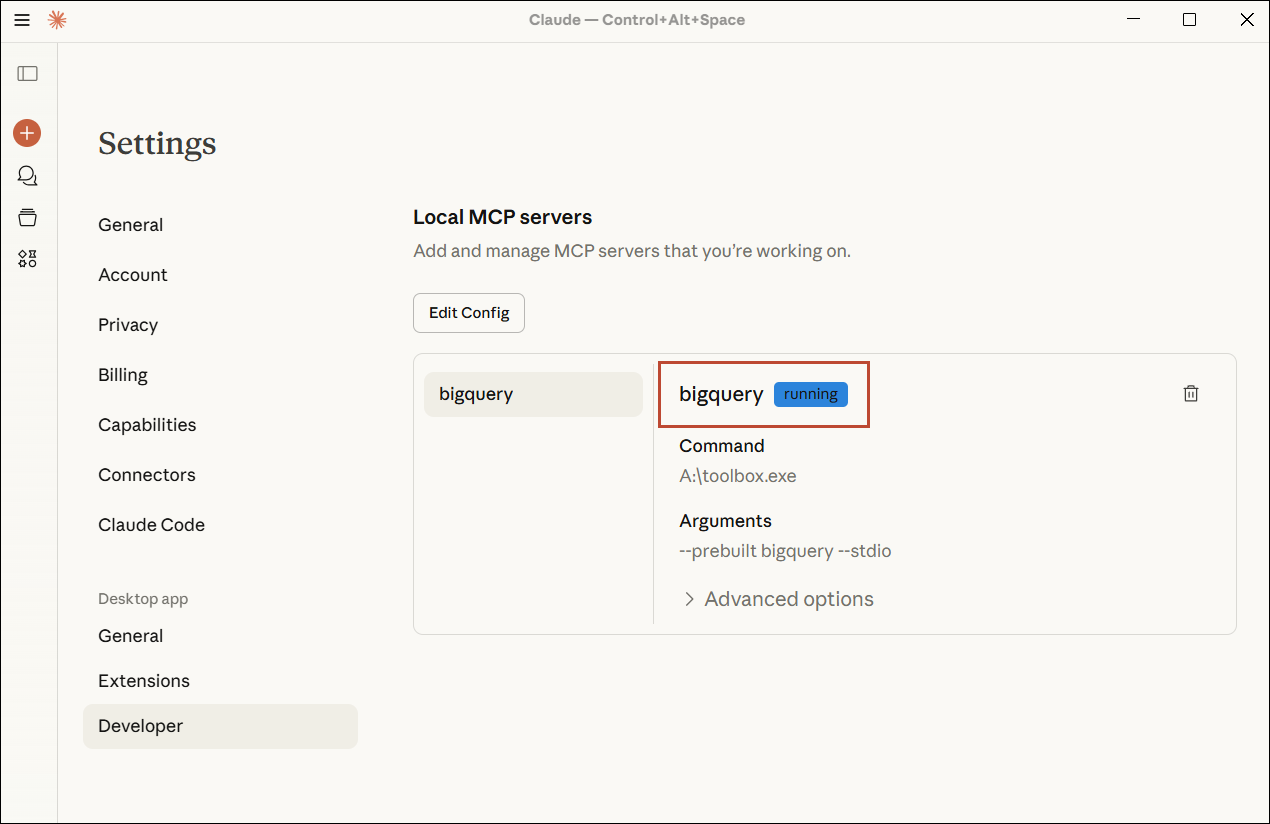This screenshot has width=1270, height=824.
Task: Open Billing settings
Action: coord(123,375)
